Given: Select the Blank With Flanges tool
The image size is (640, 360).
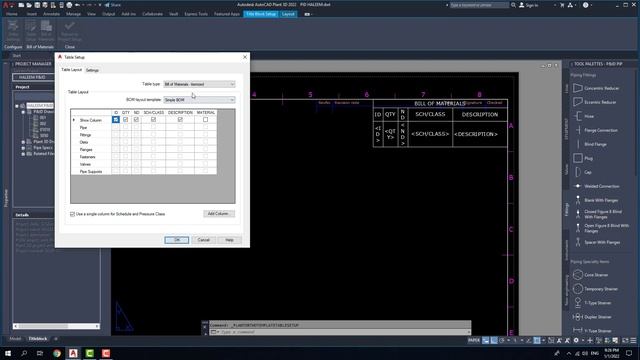Looking at the screenshot, I should (596, 200).
